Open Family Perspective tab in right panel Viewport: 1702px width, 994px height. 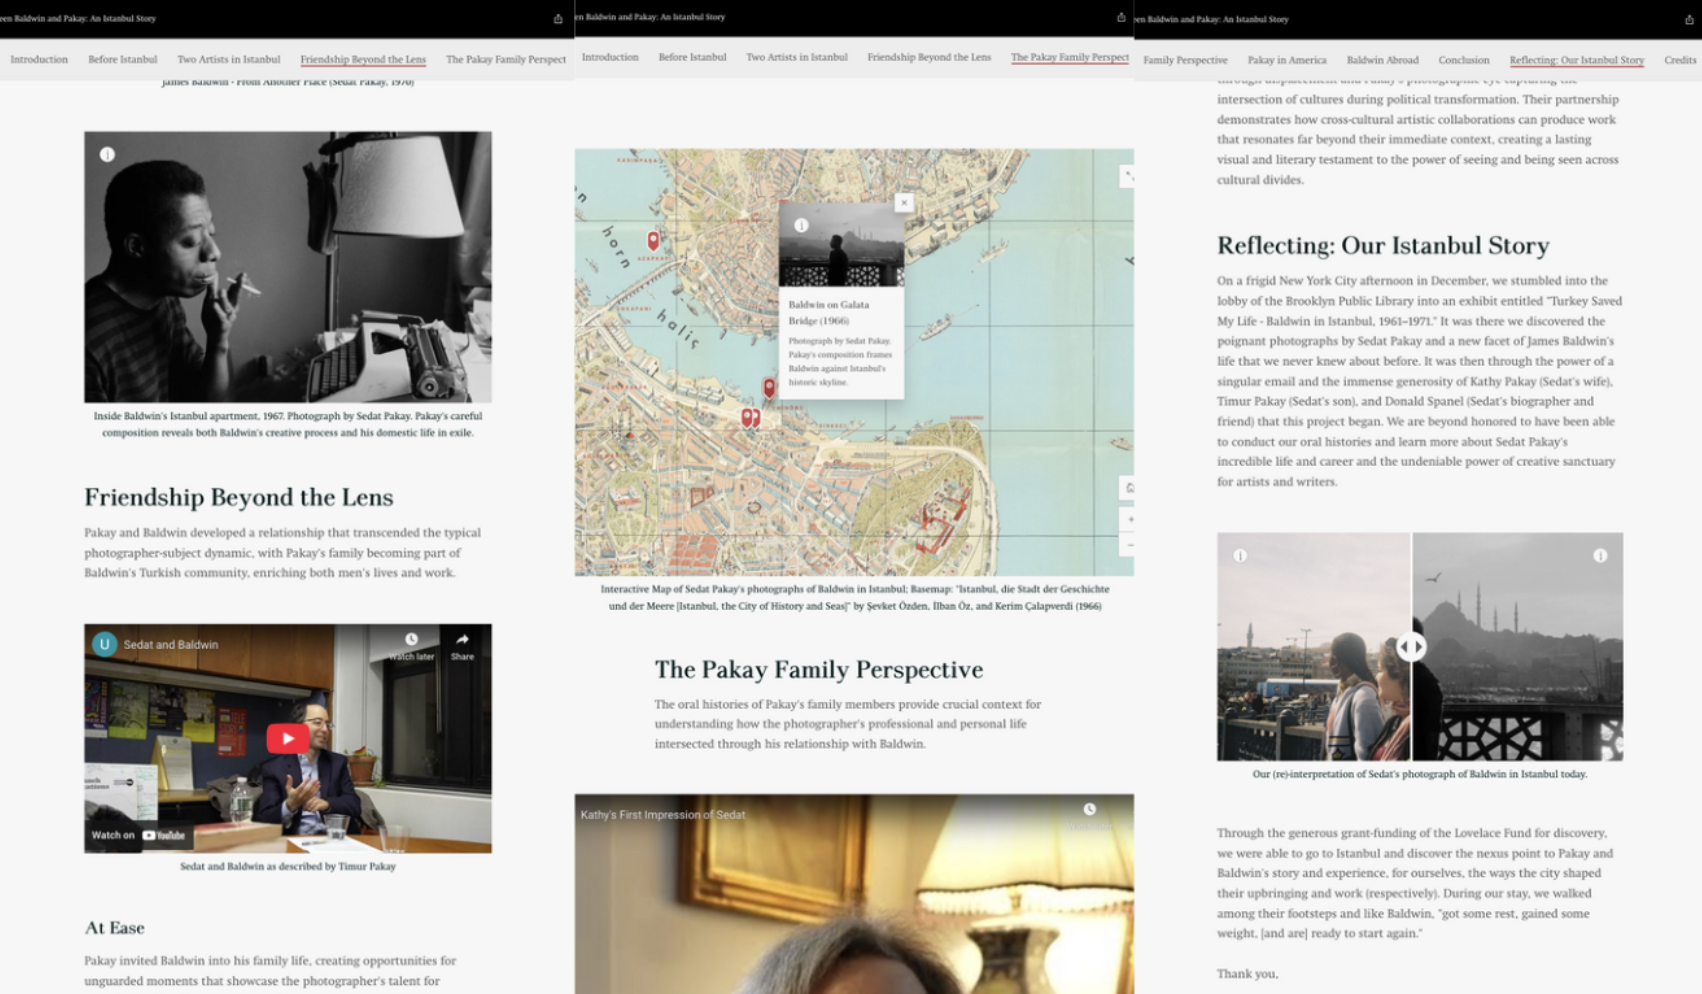tap(1185, 60)
